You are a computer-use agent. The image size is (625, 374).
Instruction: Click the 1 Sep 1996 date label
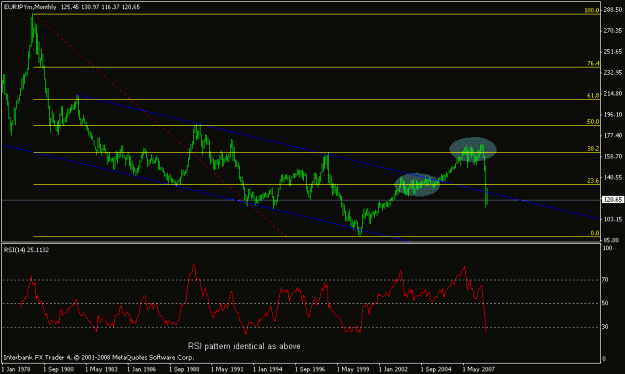click(x=310, y=369)
